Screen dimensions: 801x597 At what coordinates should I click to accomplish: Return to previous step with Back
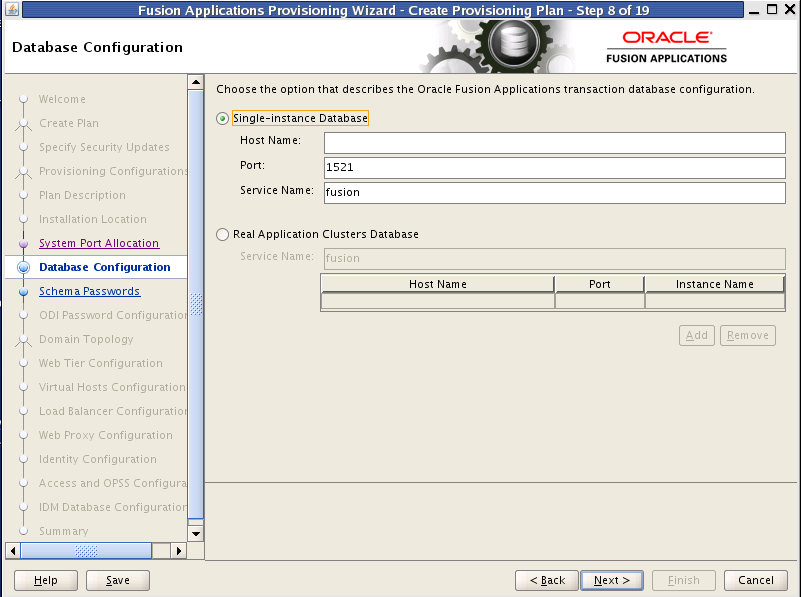coord(547,580)
